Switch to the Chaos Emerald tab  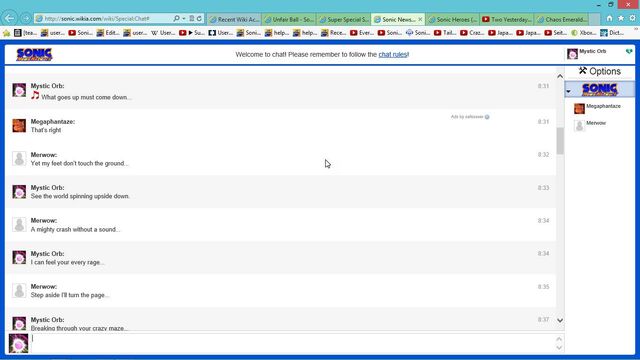562,19
